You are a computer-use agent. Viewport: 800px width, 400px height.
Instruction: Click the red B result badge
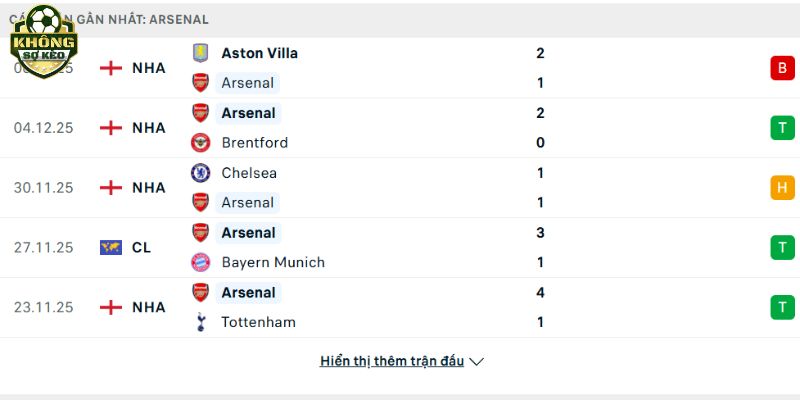point(781,68)
